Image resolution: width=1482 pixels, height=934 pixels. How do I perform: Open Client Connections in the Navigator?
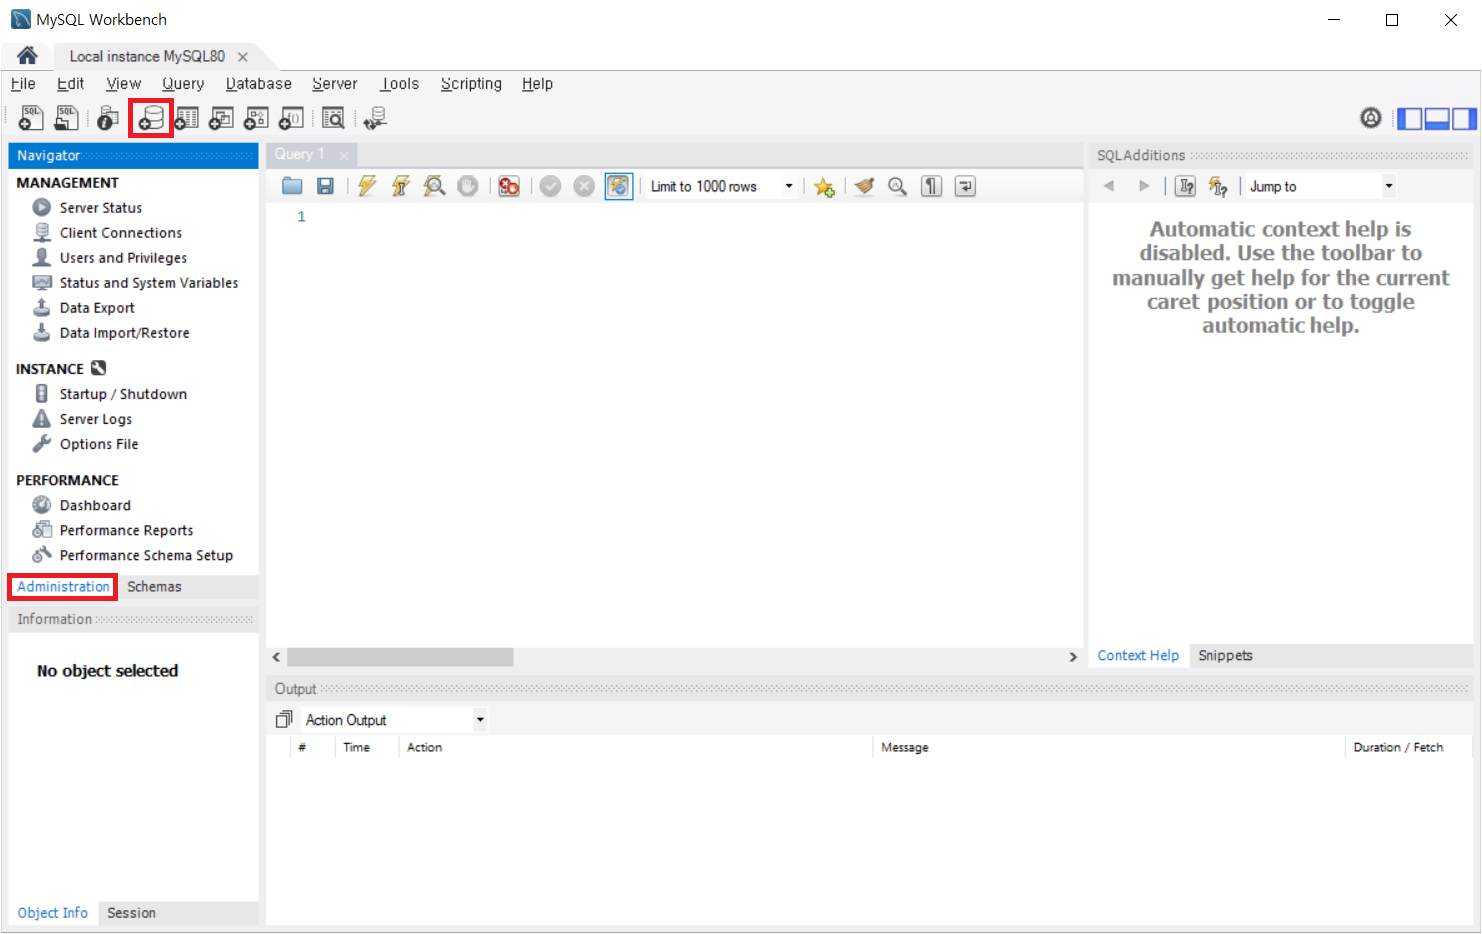click(x=120, y=233)
